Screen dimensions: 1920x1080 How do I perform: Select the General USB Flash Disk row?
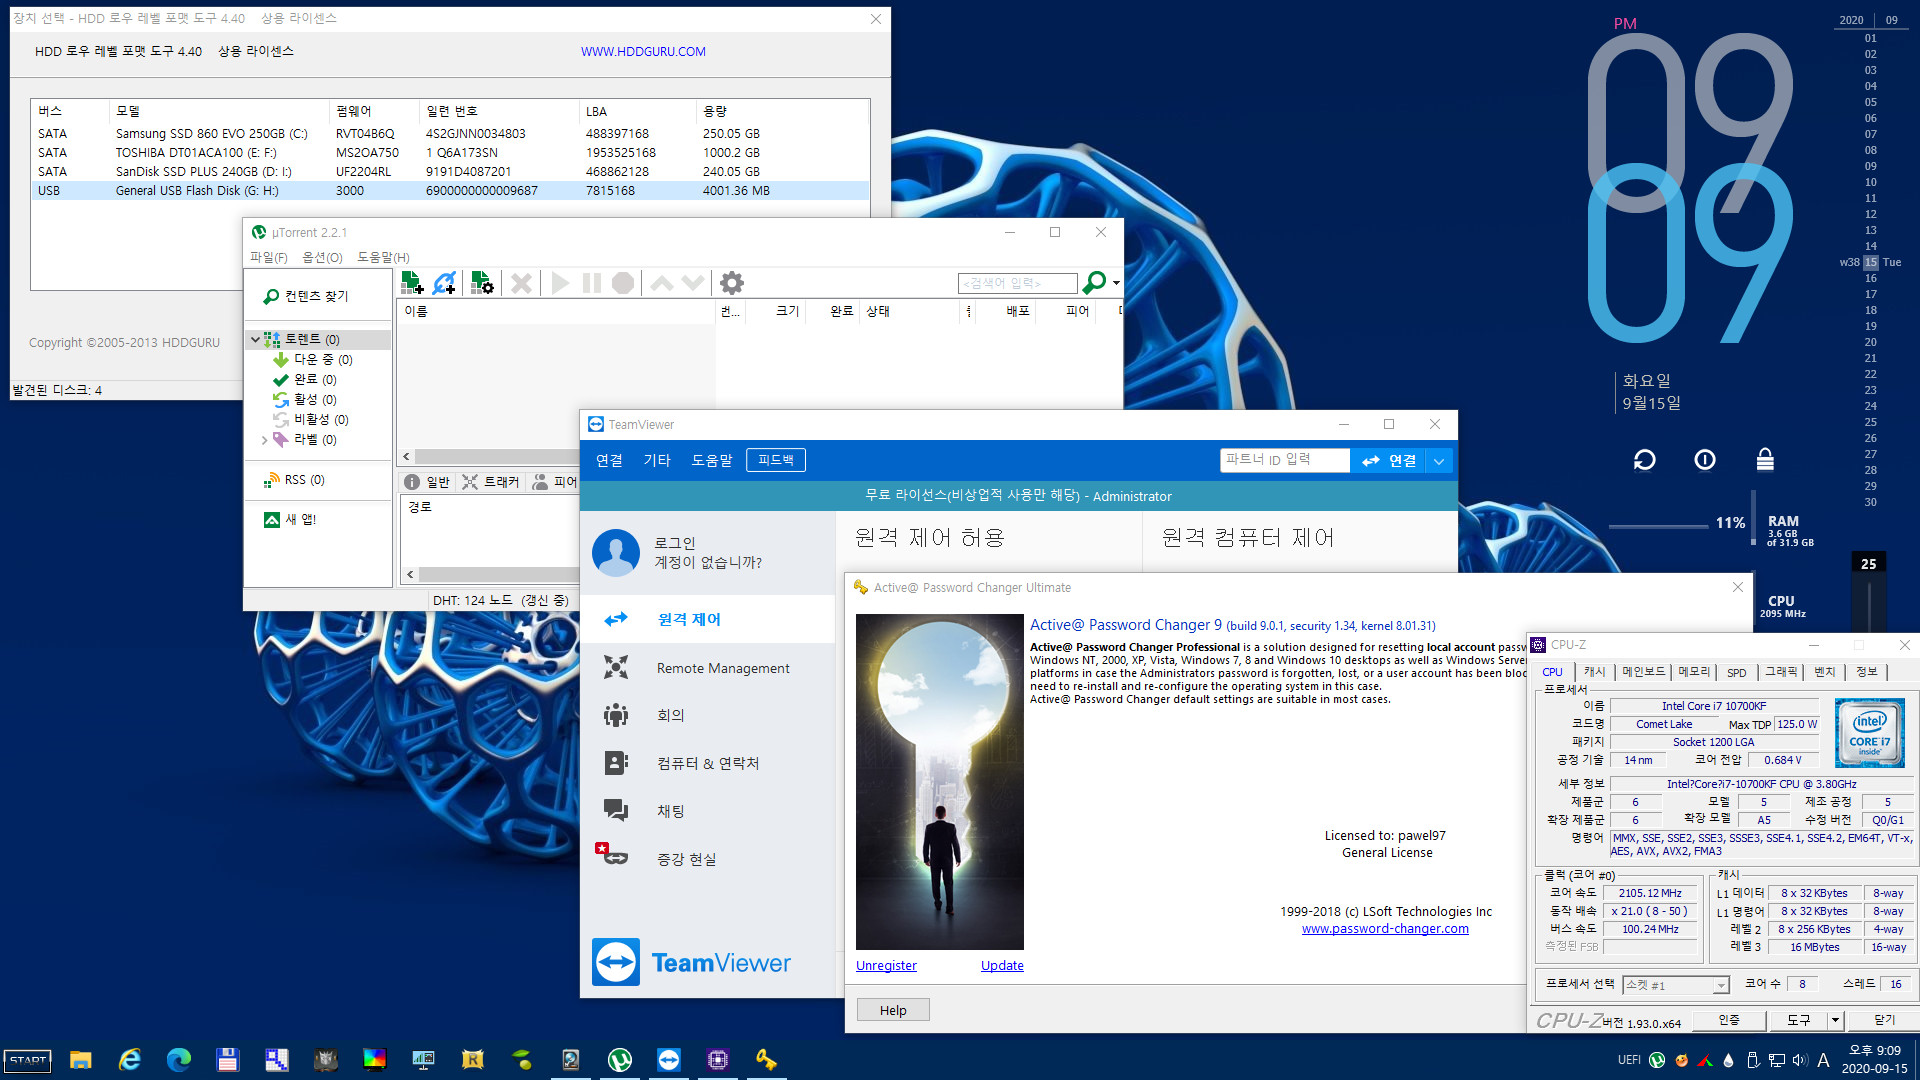(450, 190)
